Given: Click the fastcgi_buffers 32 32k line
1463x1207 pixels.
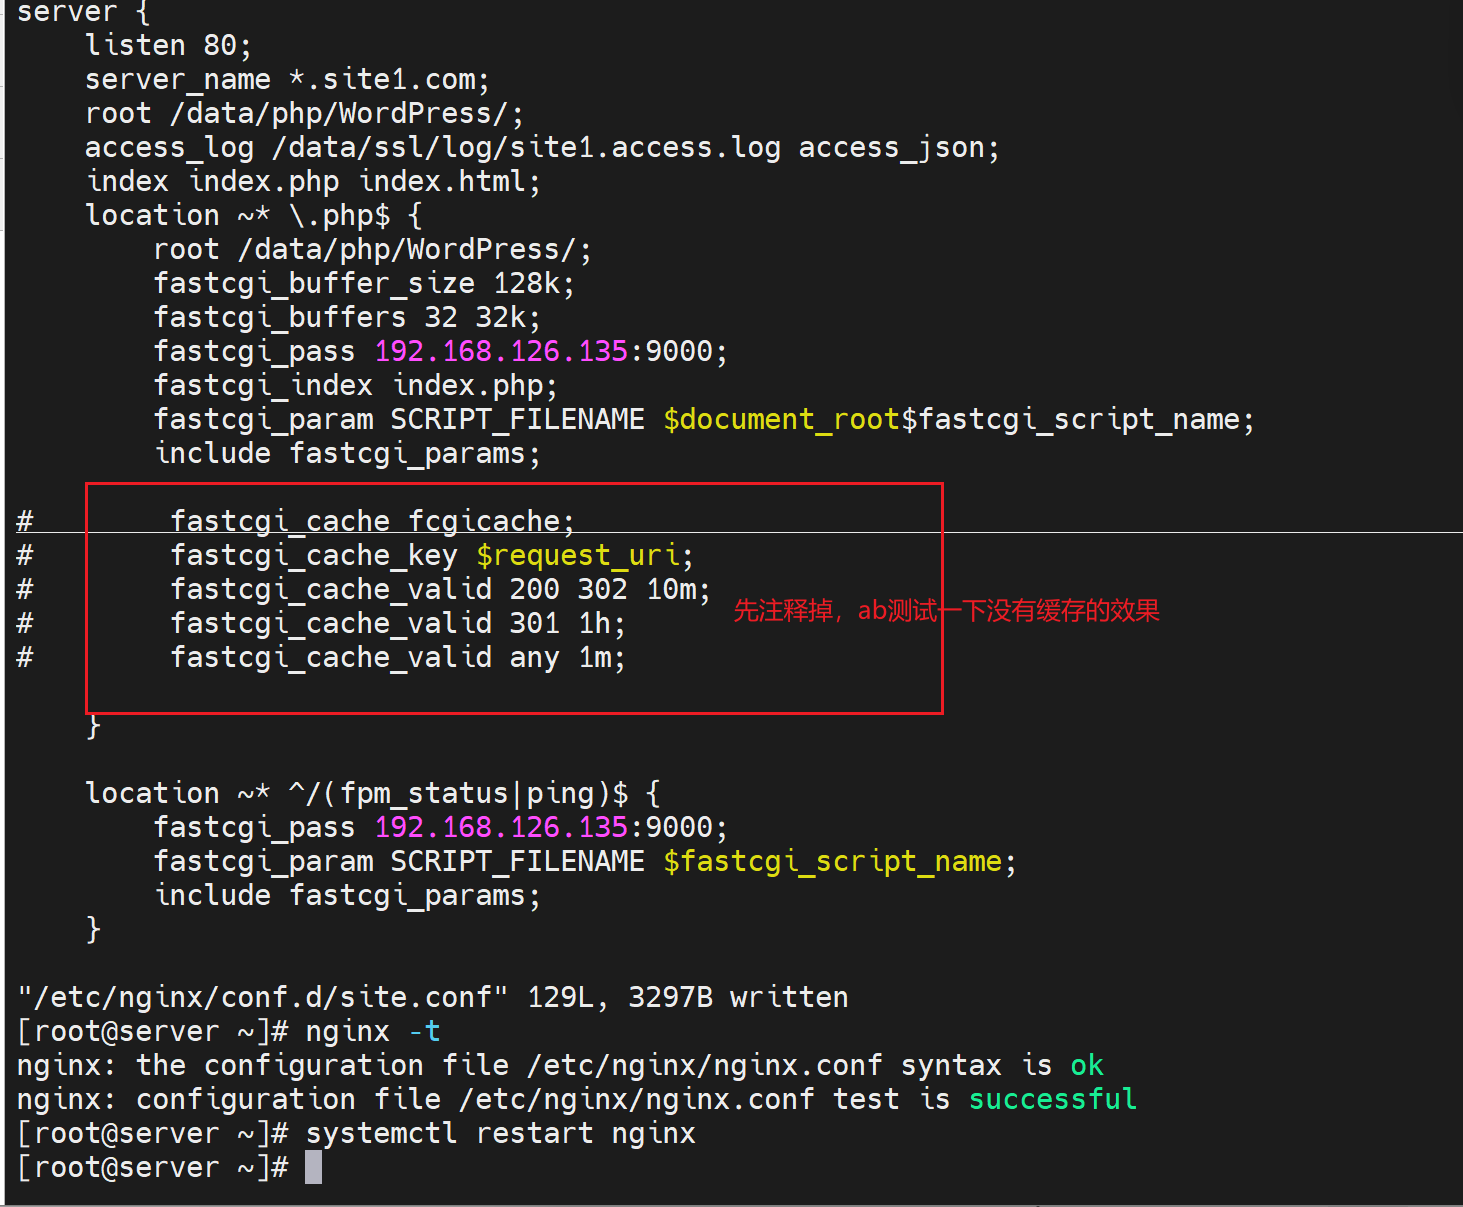Looking at the screenshot, I should coord(347,317).
